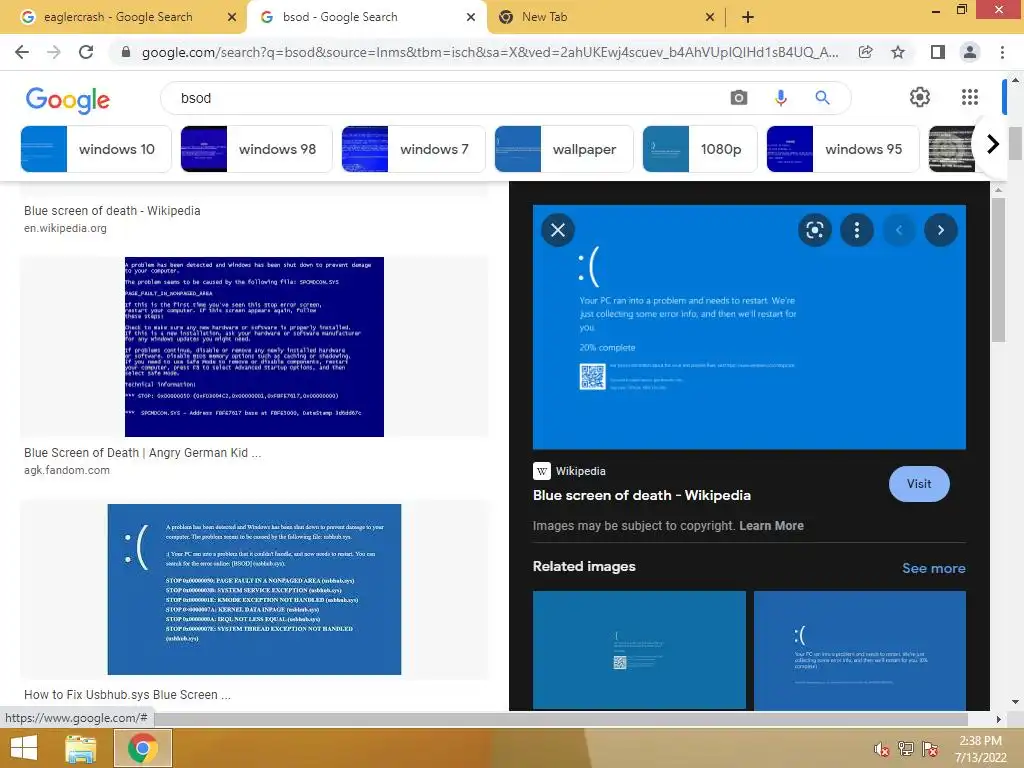Image resolution: width=1024 pixels, height=768 pixels.
Task: Open preview panel more options menu
Action: 857,230
